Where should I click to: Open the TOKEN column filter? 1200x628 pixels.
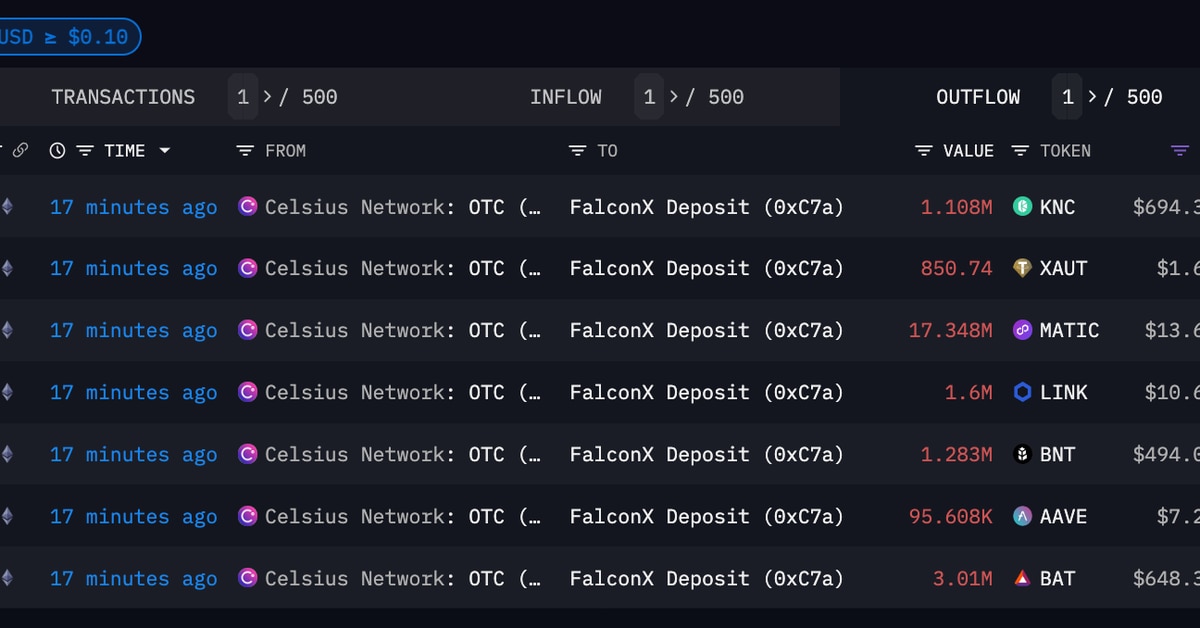1020,151
